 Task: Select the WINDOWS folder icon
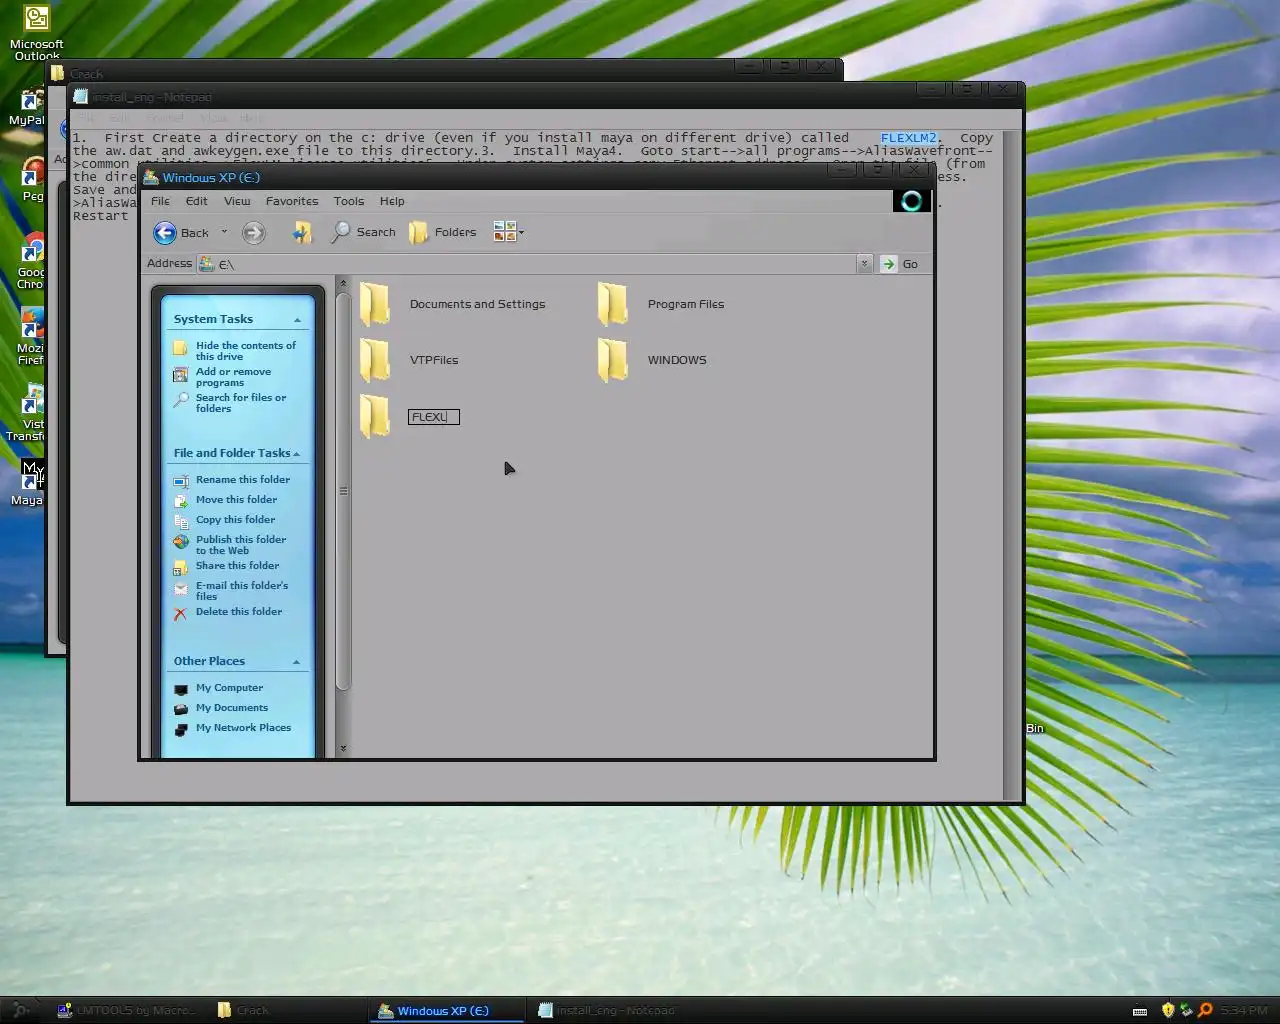click(x=613, y=360)
